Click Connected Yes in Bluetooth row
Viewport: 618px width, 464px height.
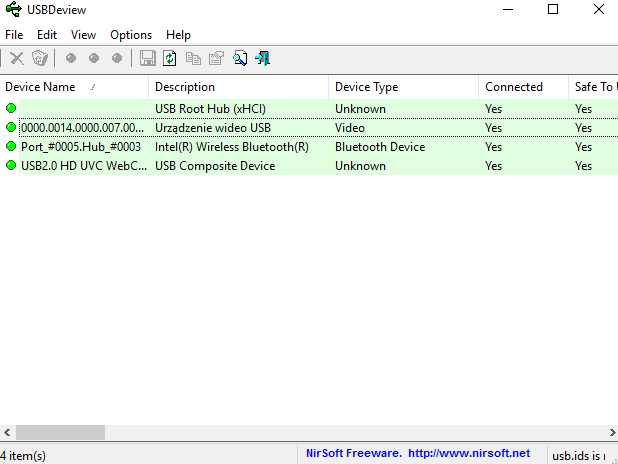[x=493, y=147]
